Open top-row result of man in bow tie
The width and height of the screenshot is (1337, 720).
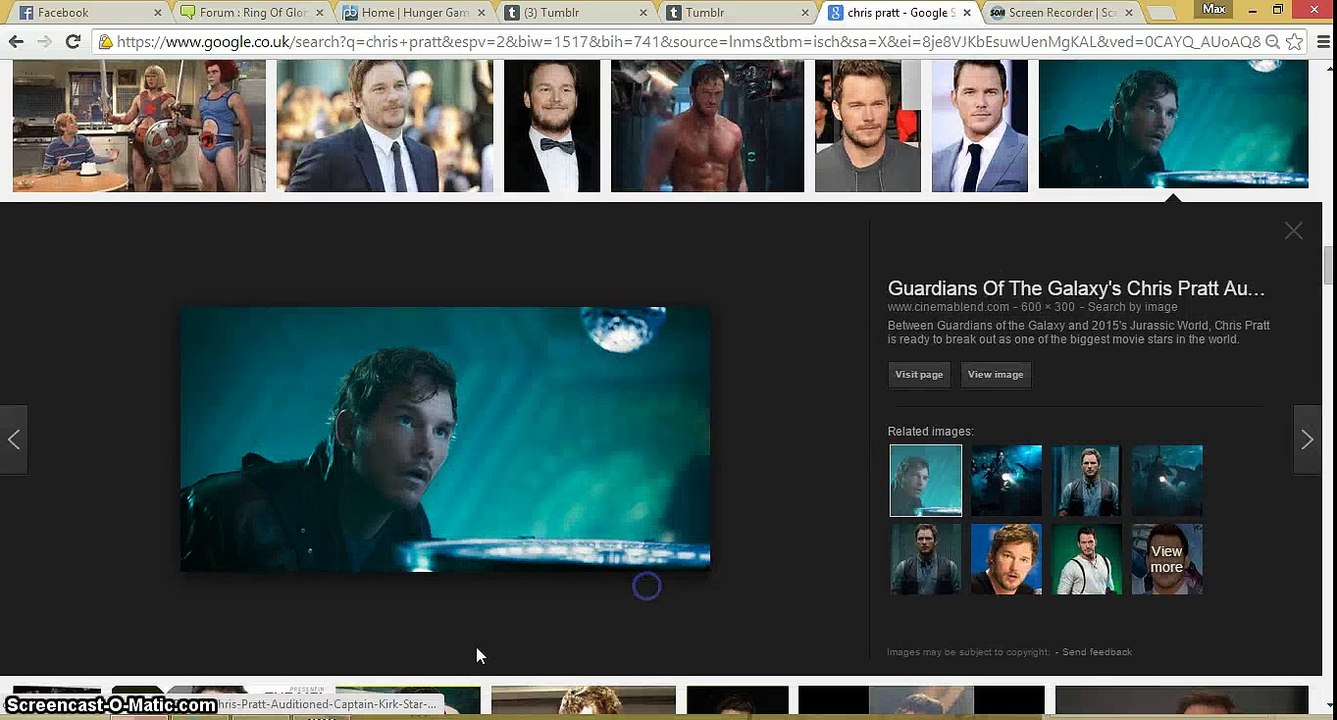552,126
